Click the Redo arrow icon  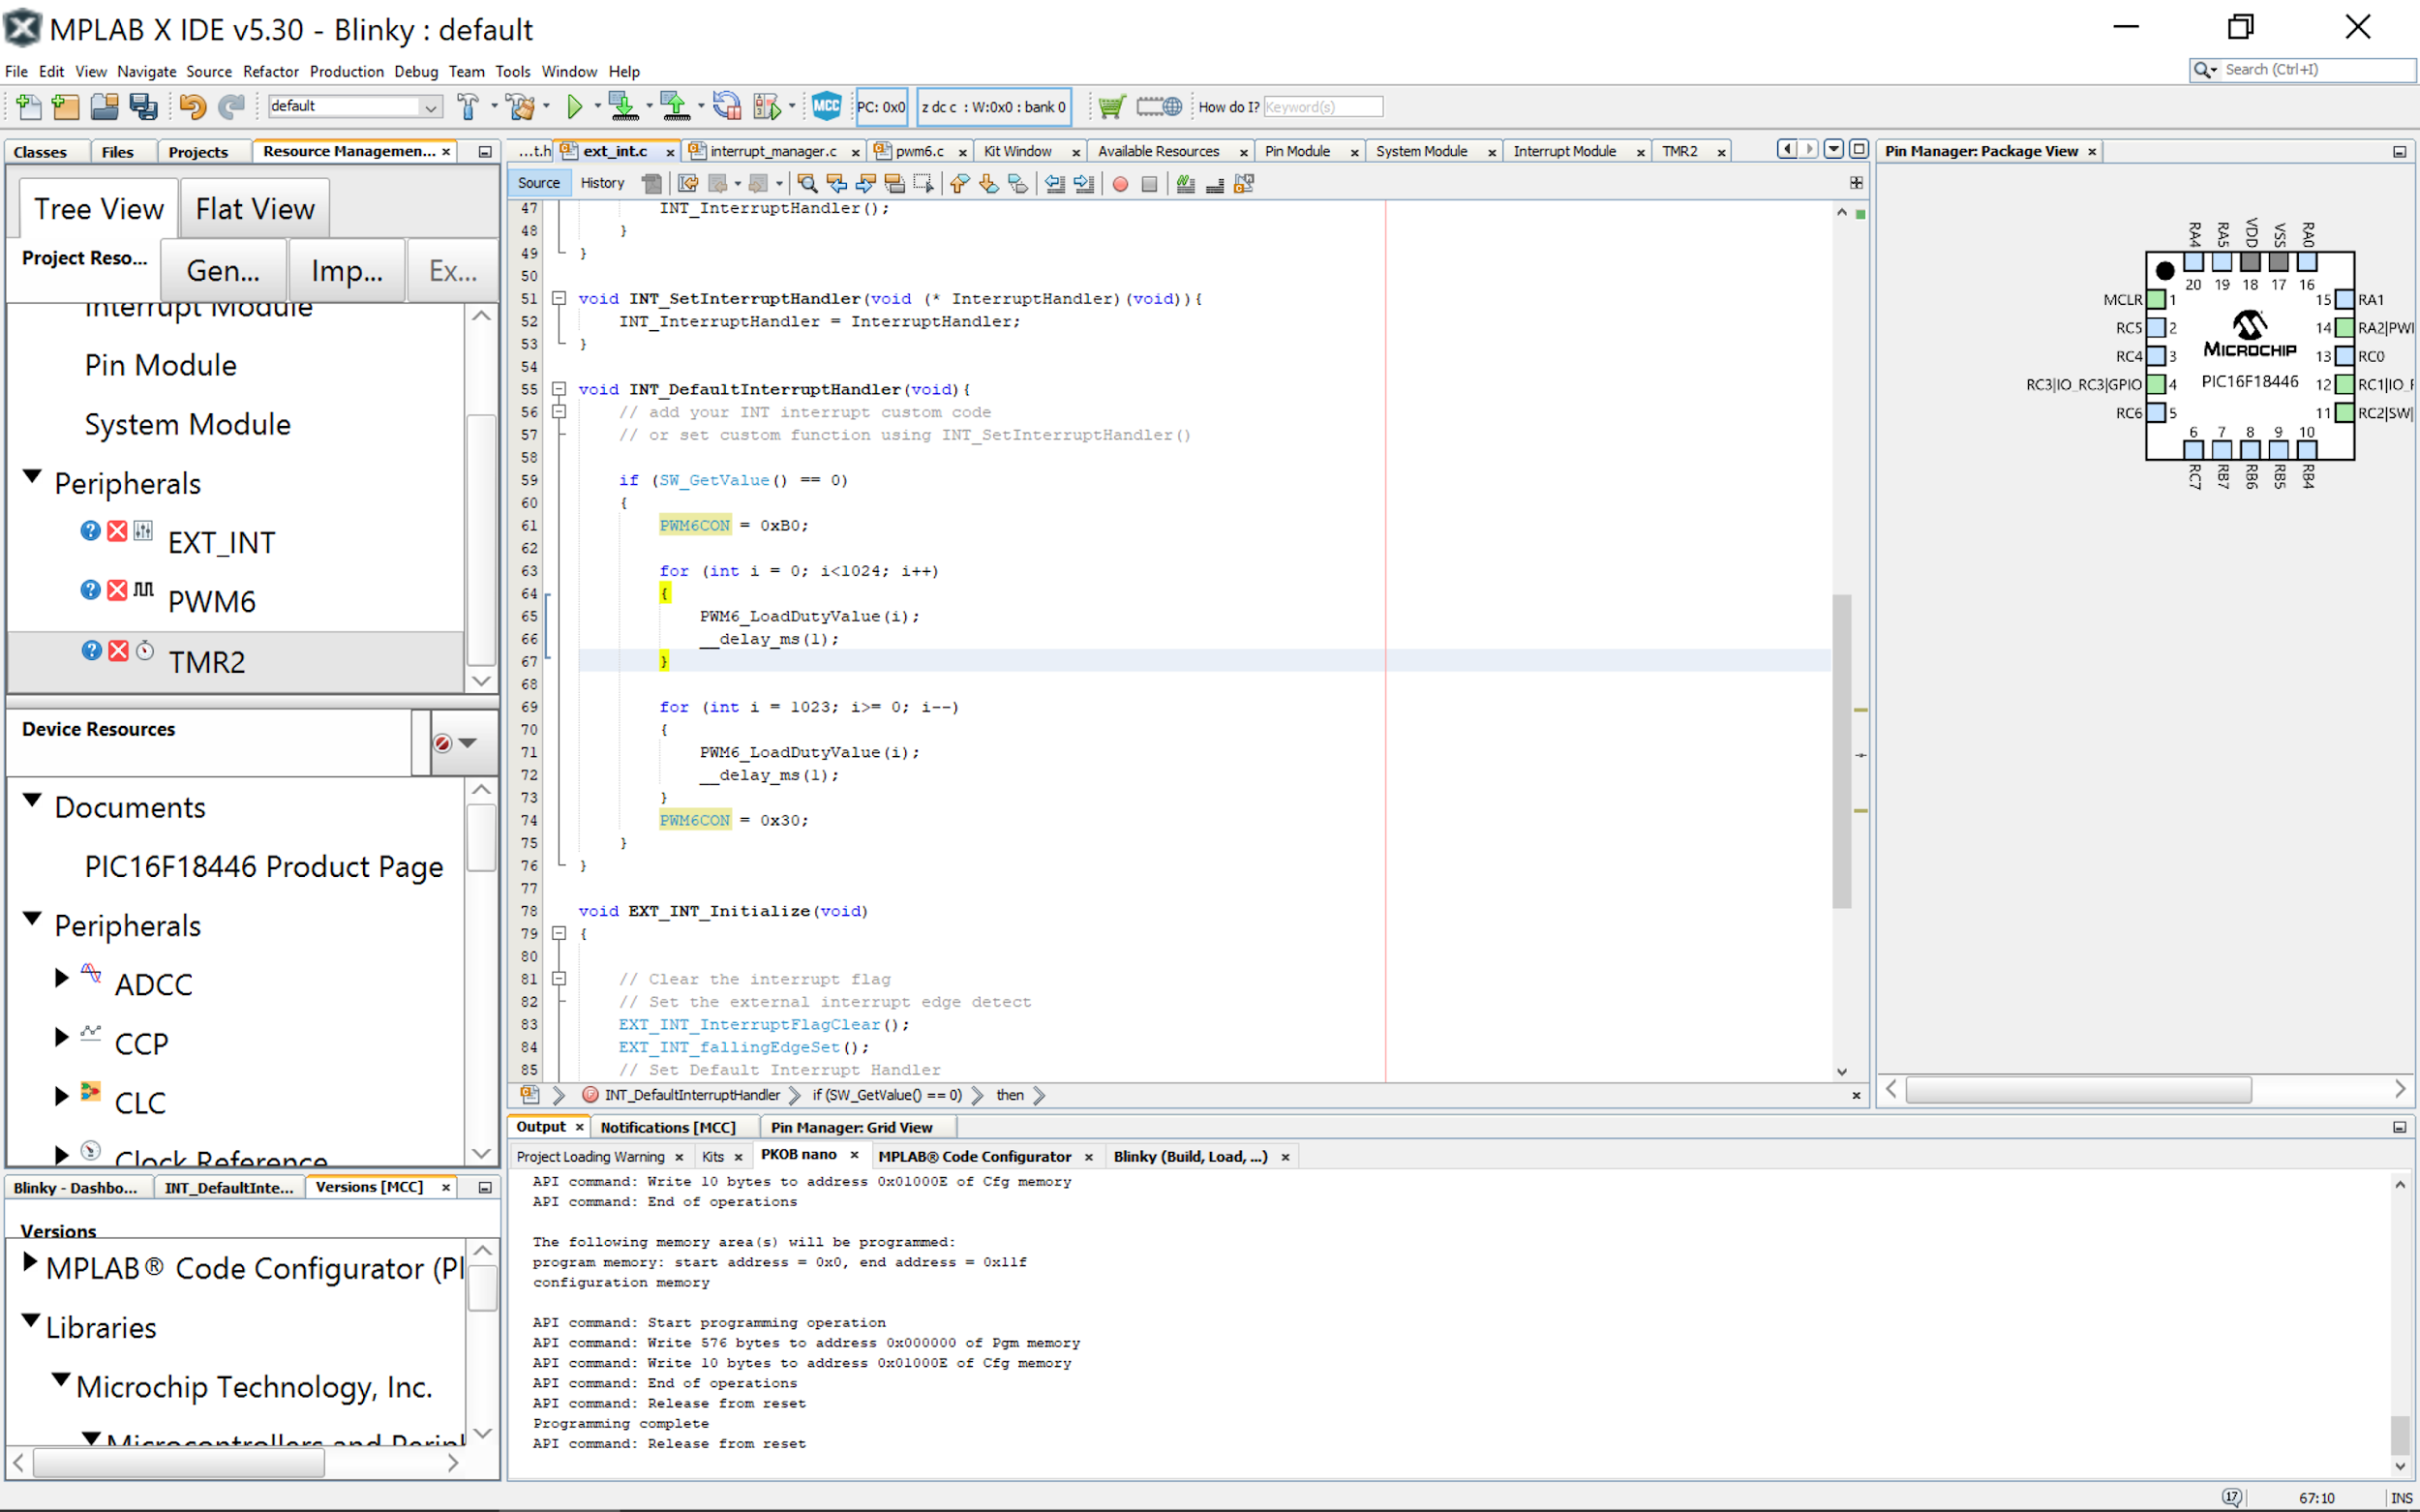[231, 106]
